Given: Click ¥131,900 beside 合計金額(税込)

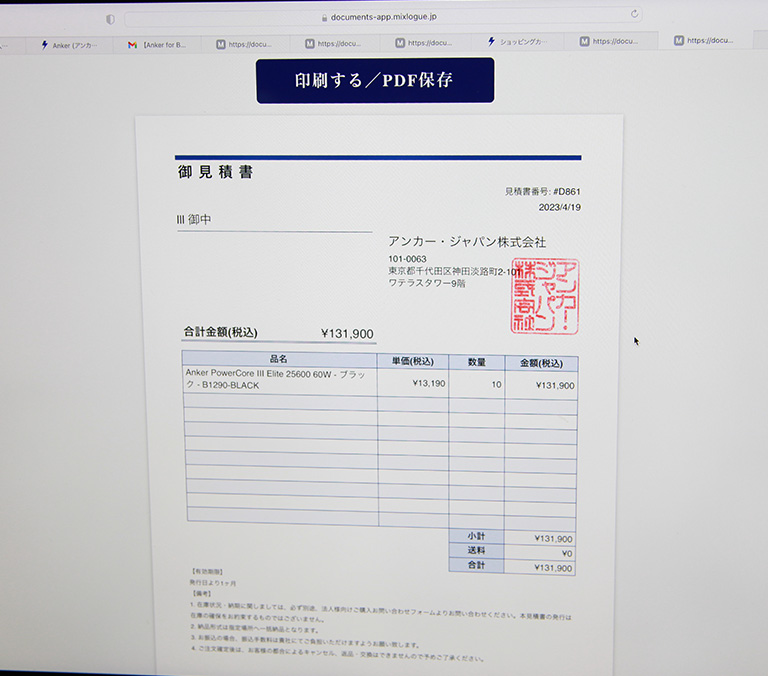Looking at the screenshot, I should coord(347,334).
